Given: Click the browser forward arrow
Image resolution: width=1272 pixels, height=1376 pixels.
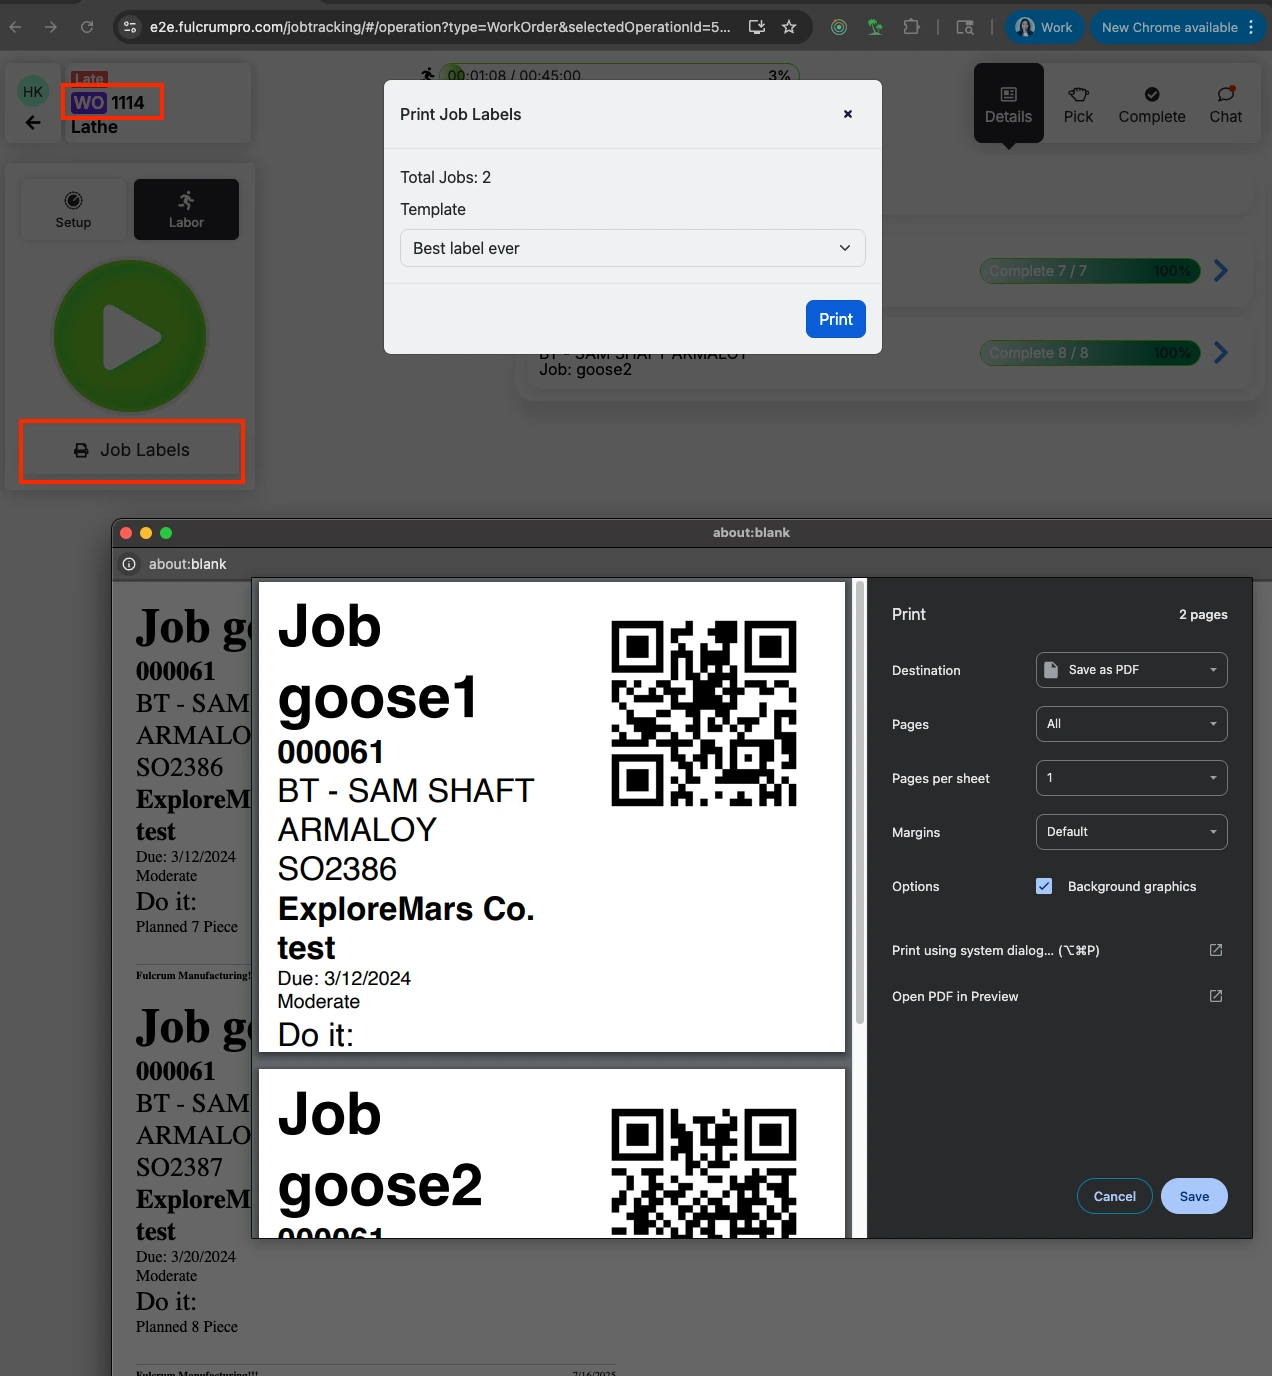Looking at the screenshot, I should point(51,27).
